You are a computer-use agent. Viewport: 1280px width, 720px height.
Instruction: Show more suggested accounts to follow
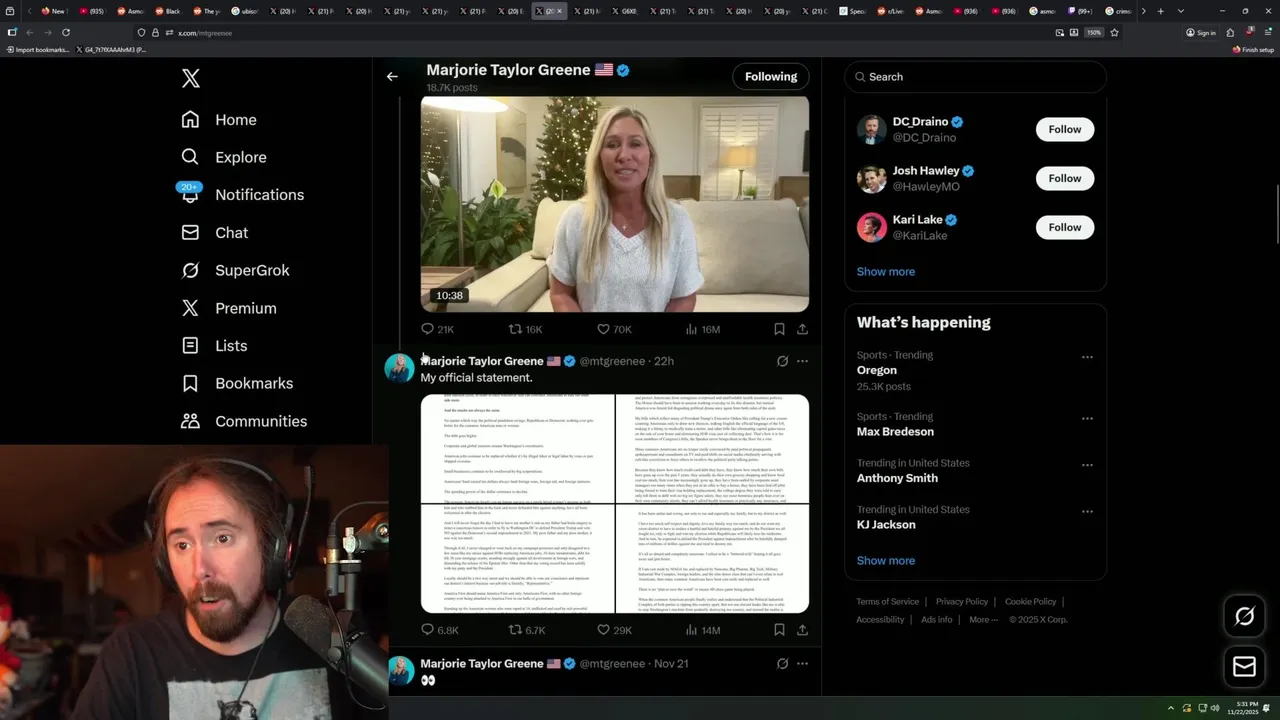885,271
